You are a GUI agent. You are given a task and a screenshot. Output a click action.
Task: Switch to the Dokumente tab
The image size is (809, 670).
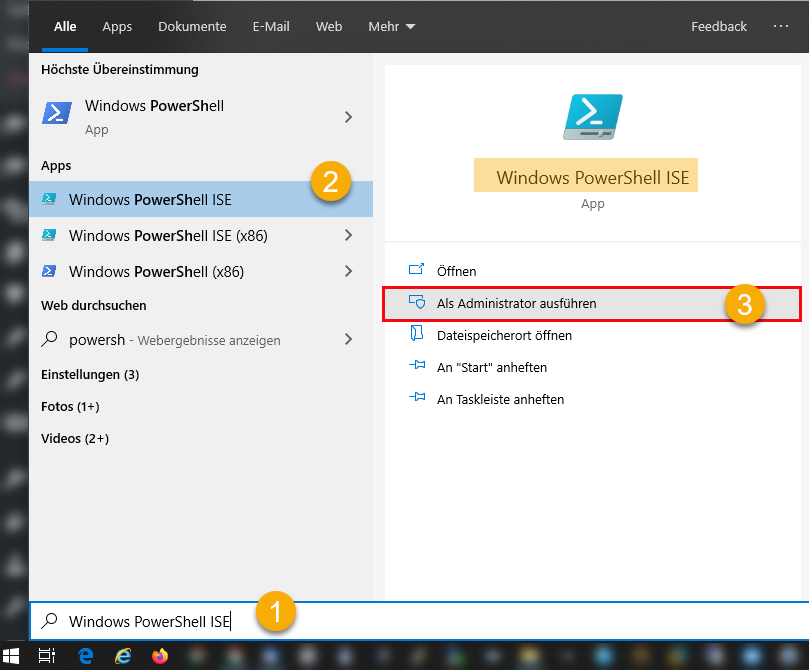pos(192,26)
